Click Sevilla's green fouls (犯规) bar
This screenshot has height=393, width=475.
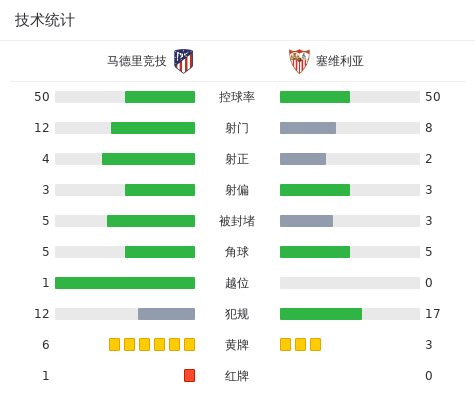(x=321, y=314)
